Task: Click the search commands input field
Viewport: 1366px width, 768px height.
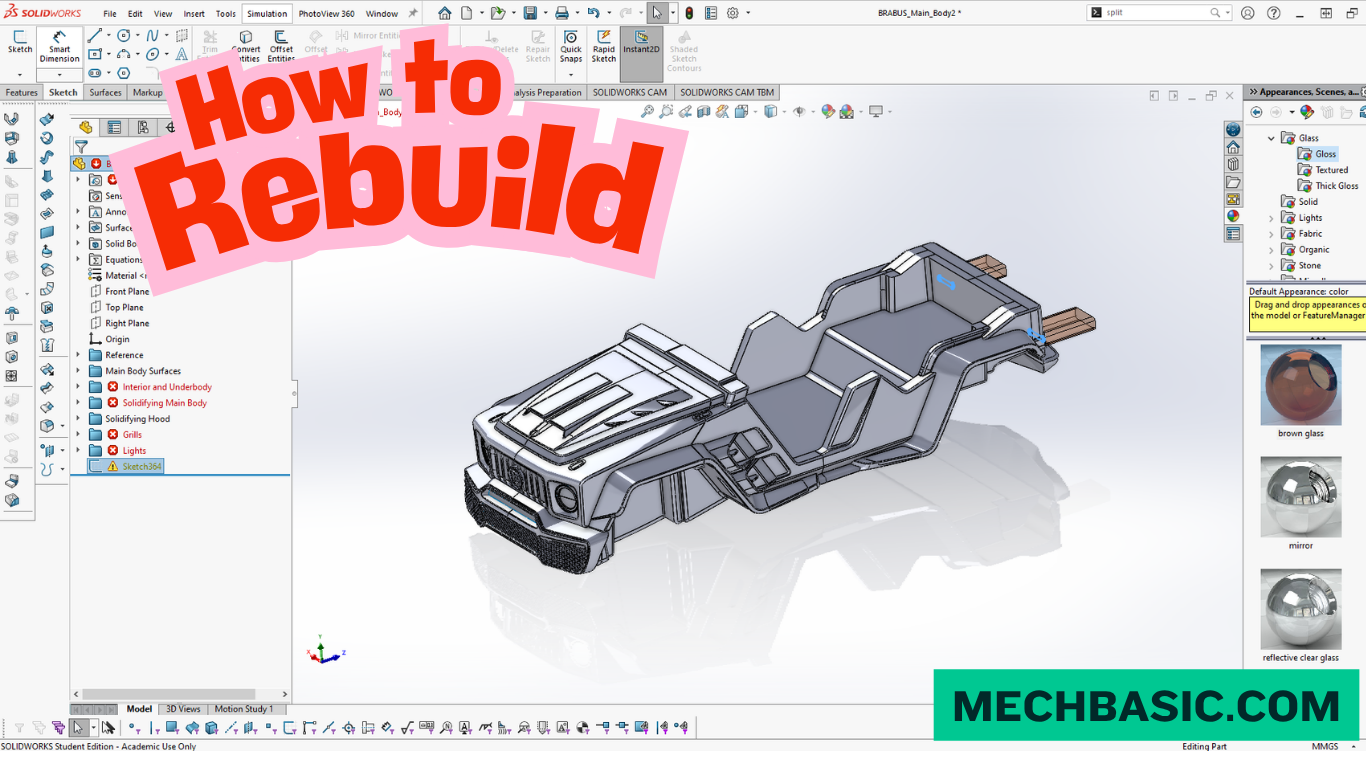Action: coord(1157,13)
